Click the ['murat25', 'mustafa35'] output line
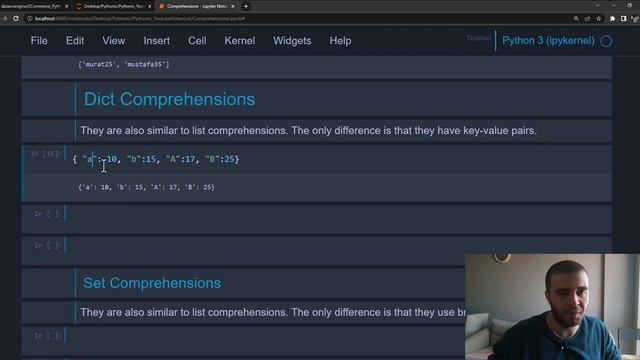 (124, 64)
